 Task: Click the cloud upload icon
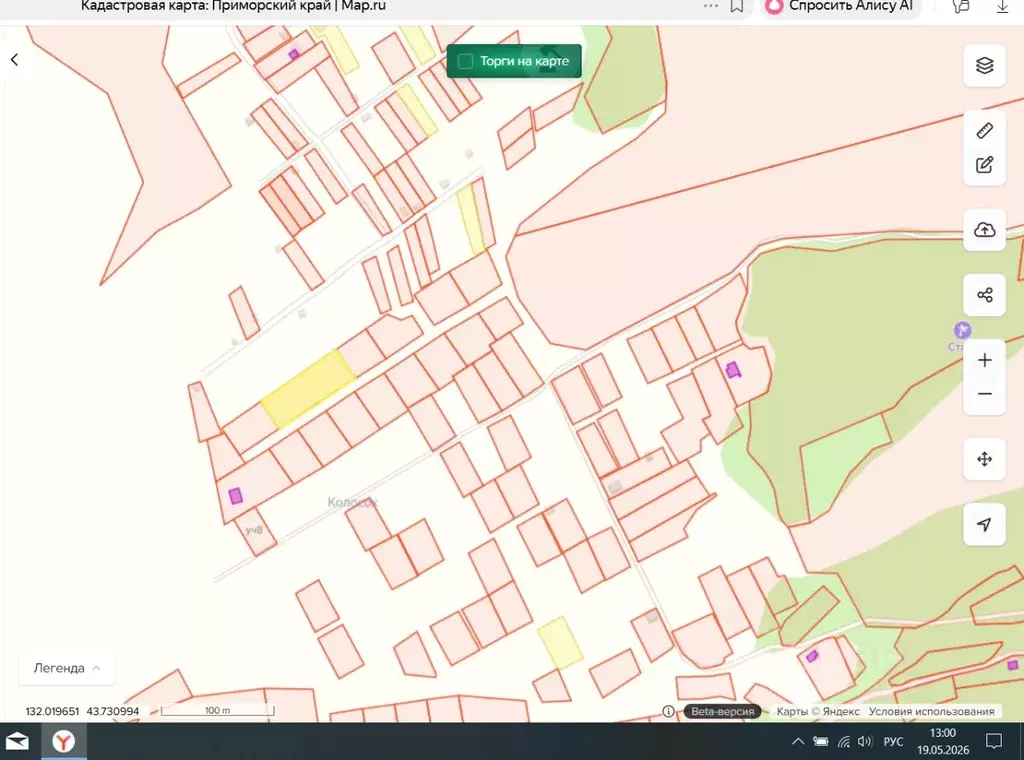[x=984, y=230]
